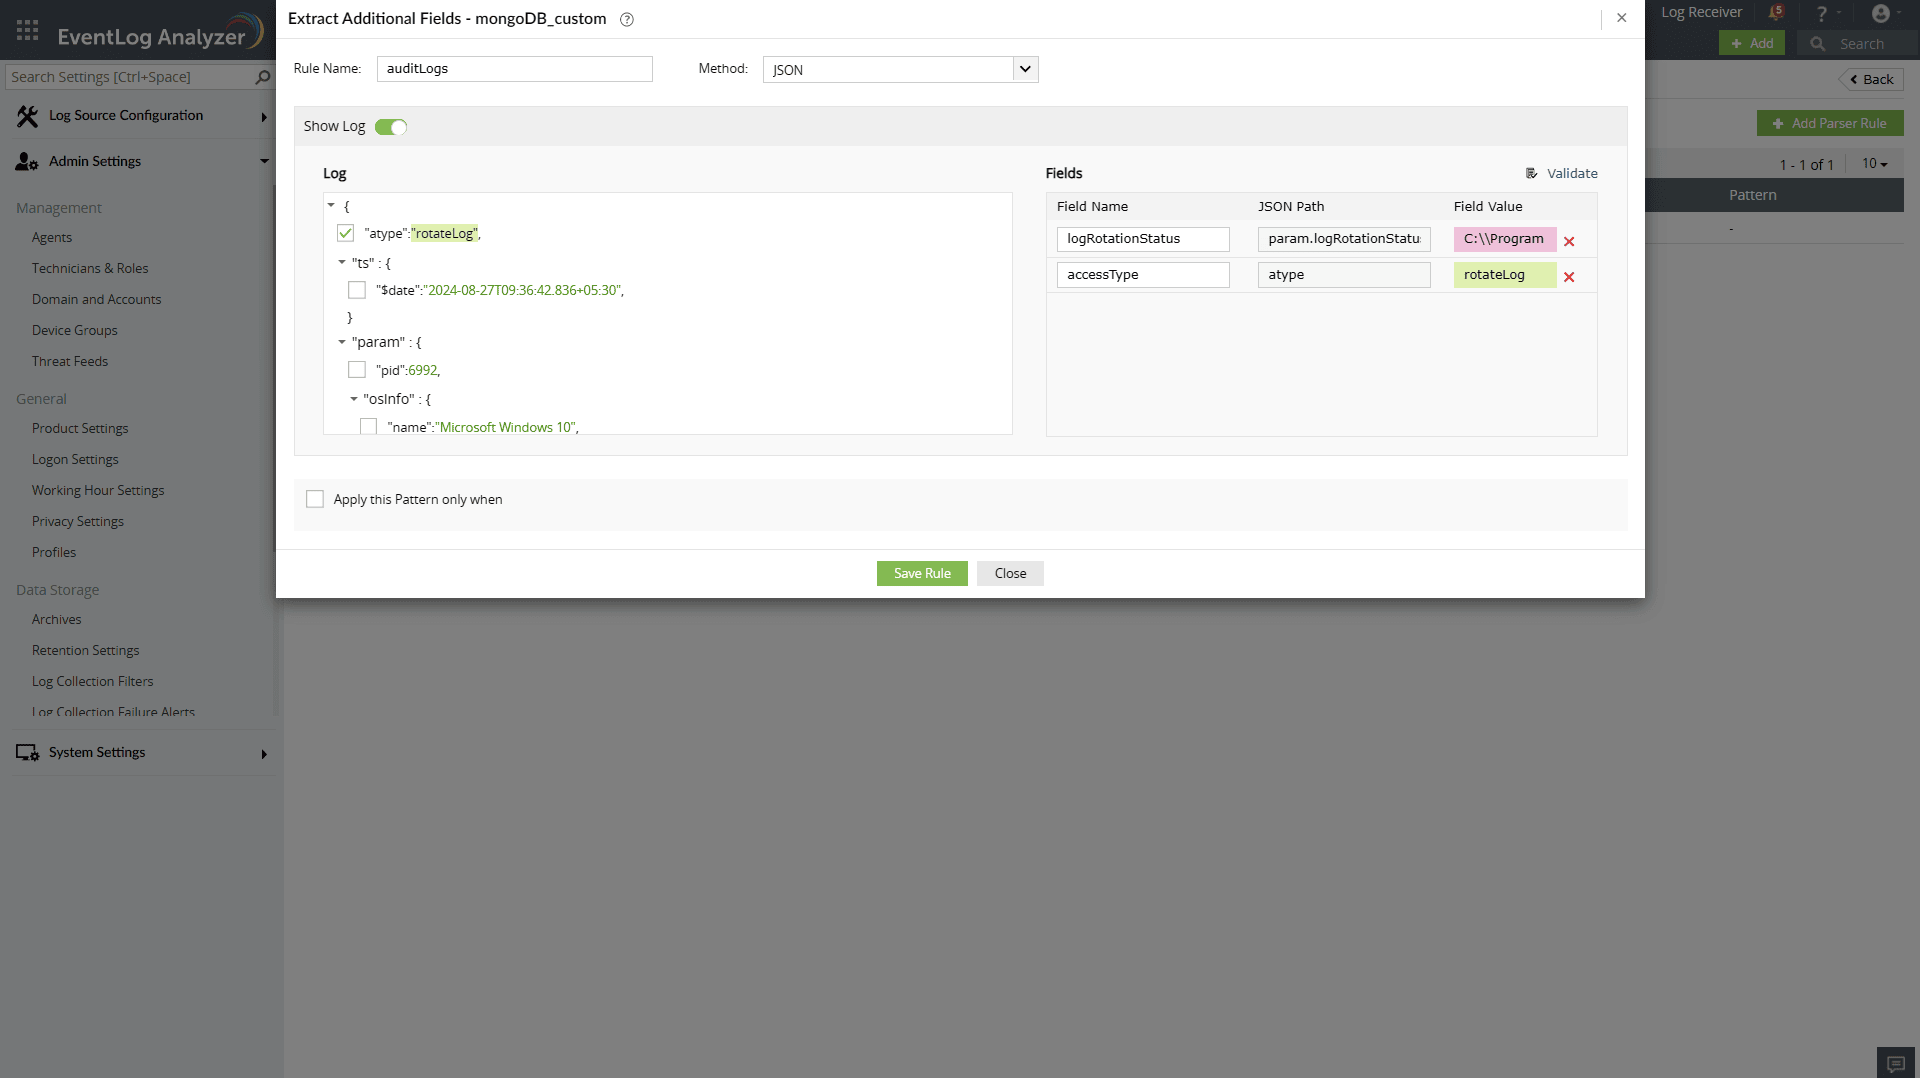Collapse the param tree node
This screenshot has height=1078, width=1920.
pyautogui.click(x=342, y=342)
